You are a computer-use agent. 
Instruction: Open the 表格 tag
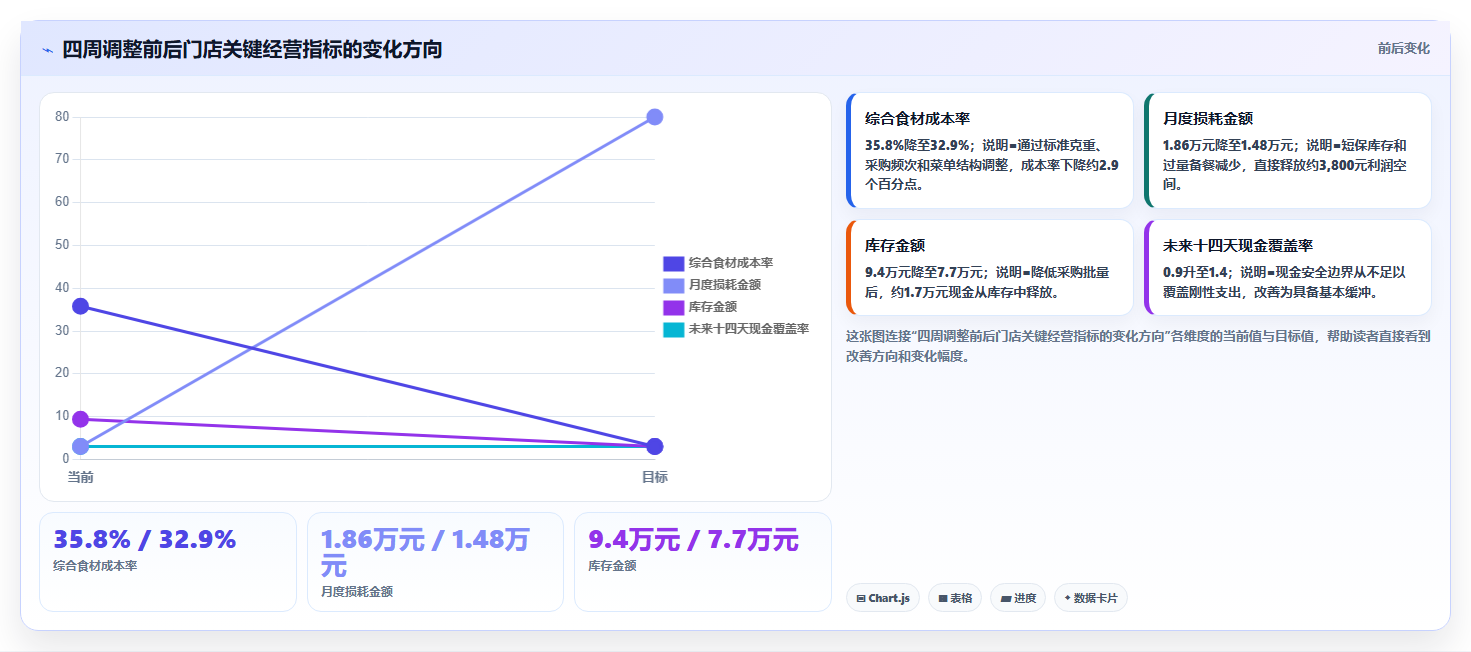pos(955,598)
